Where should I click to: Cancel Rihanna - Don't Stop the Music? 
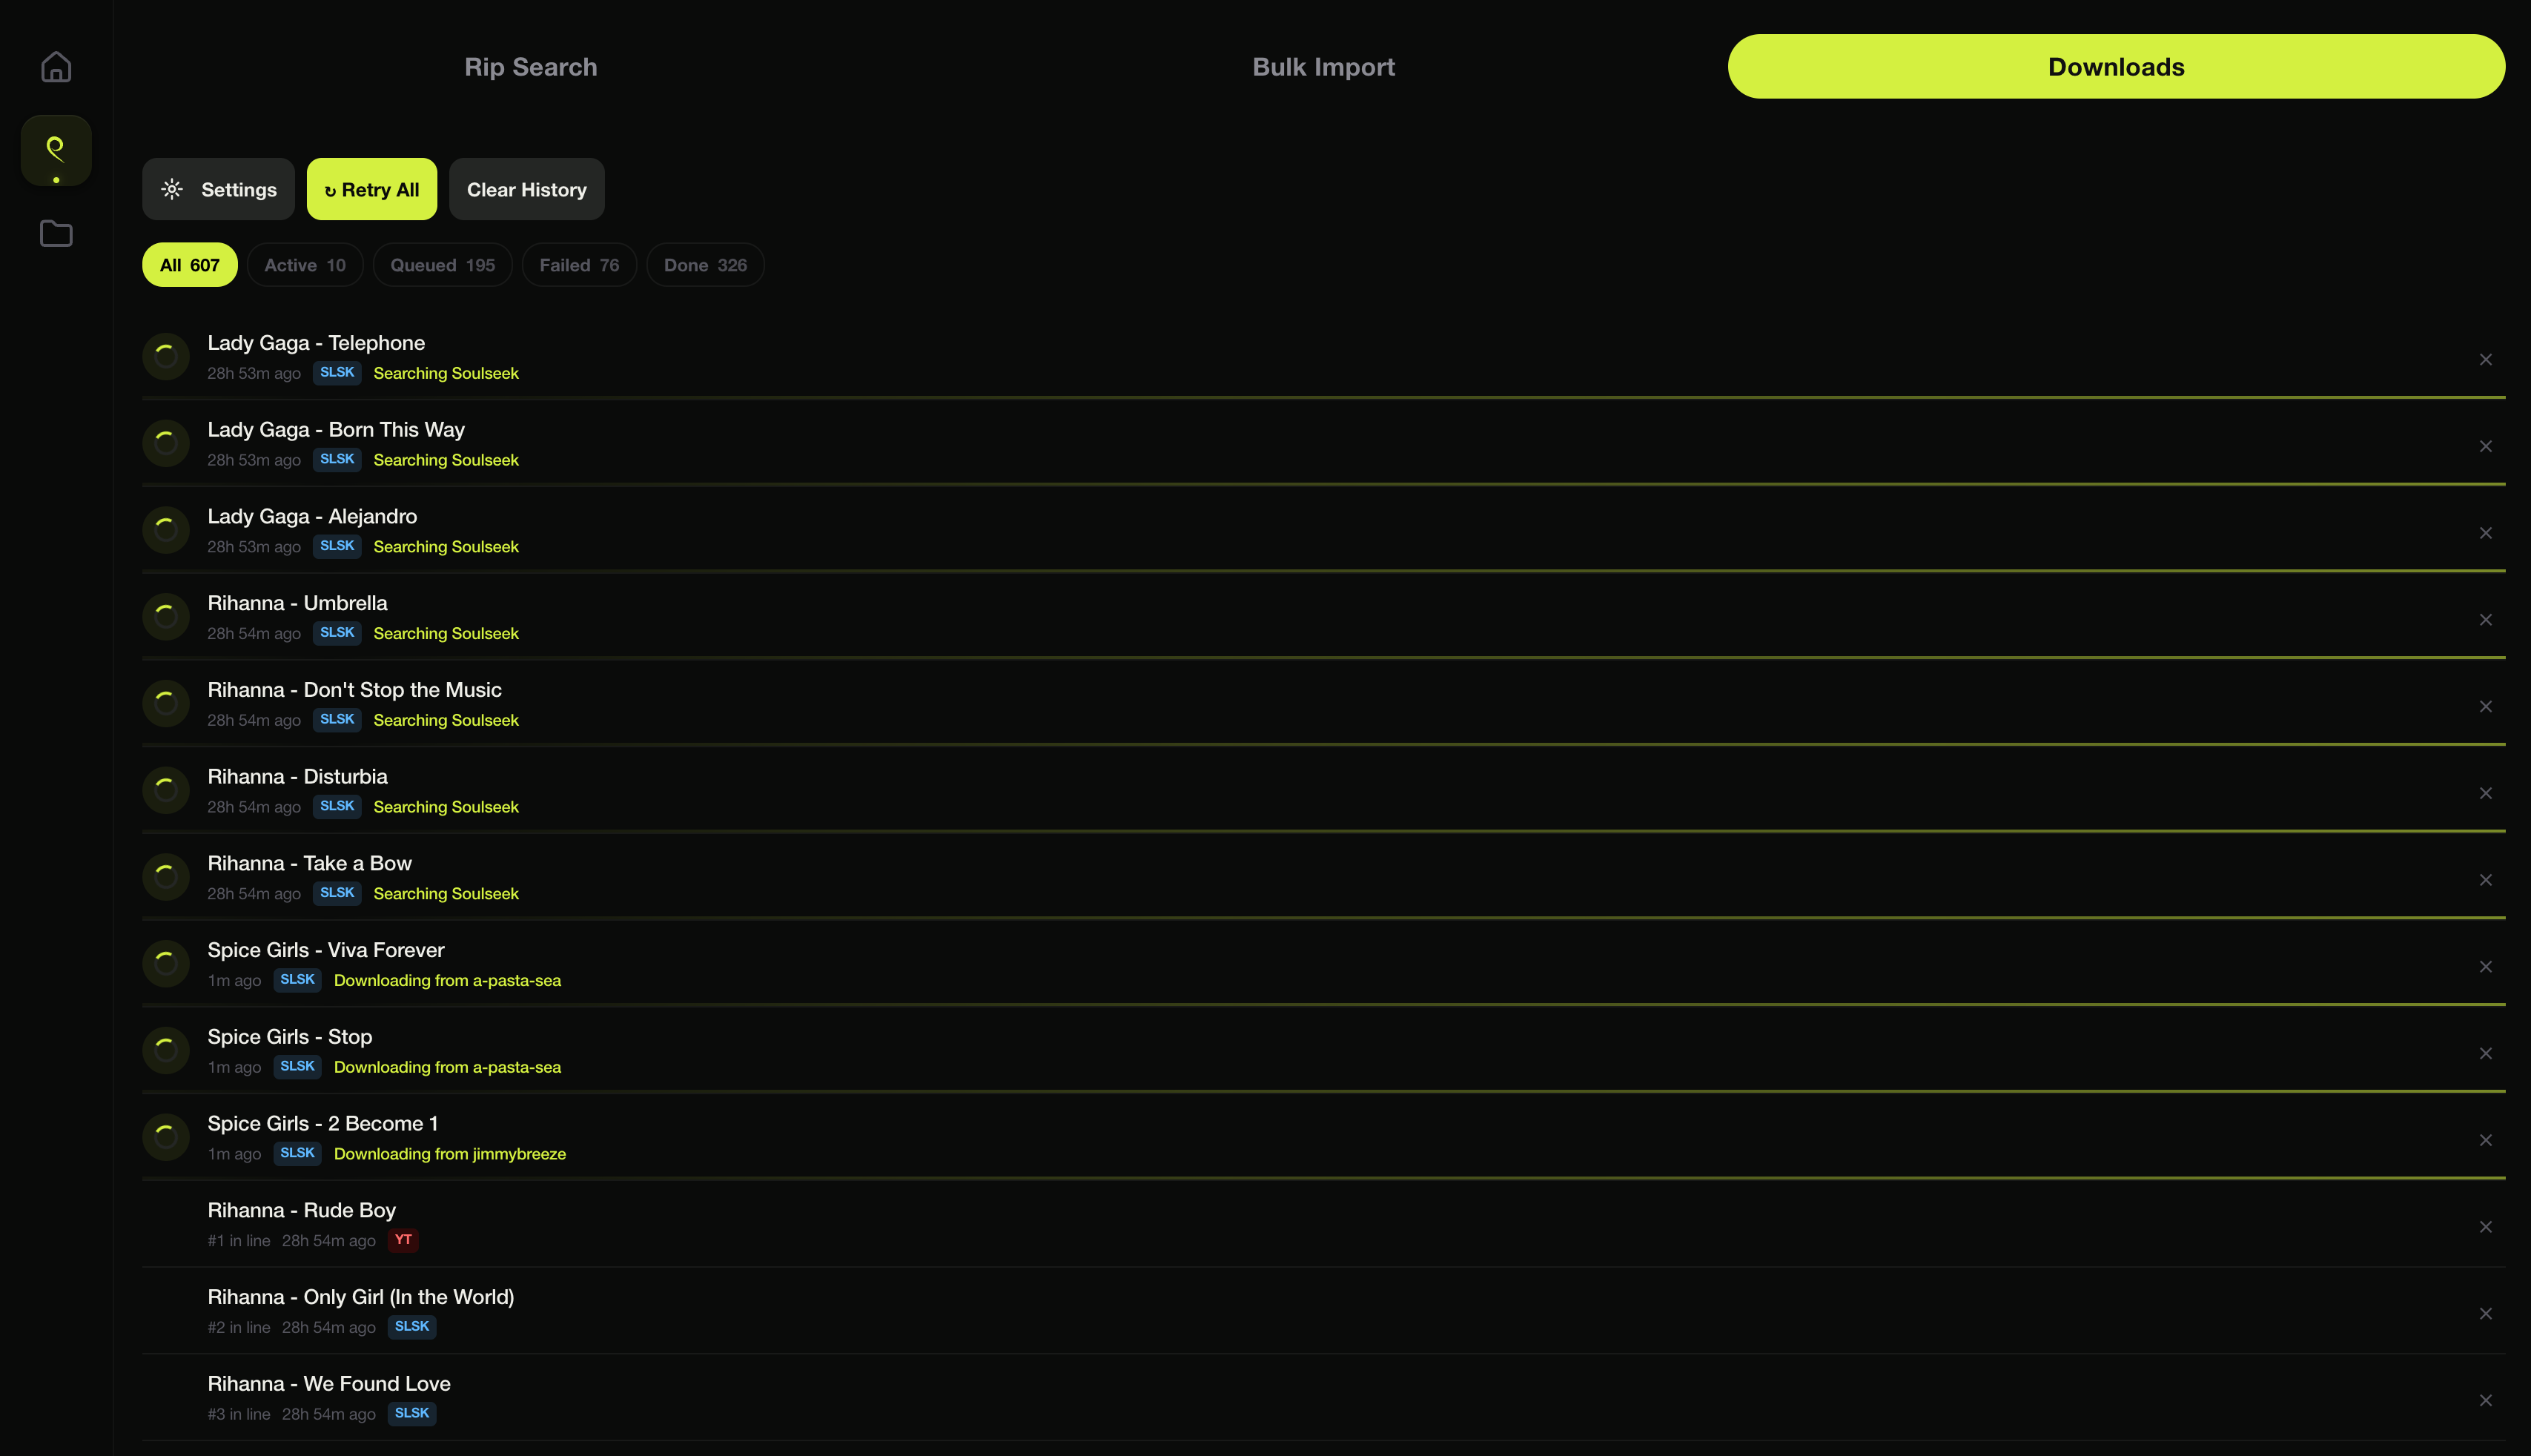click(x=2486, y=707)
